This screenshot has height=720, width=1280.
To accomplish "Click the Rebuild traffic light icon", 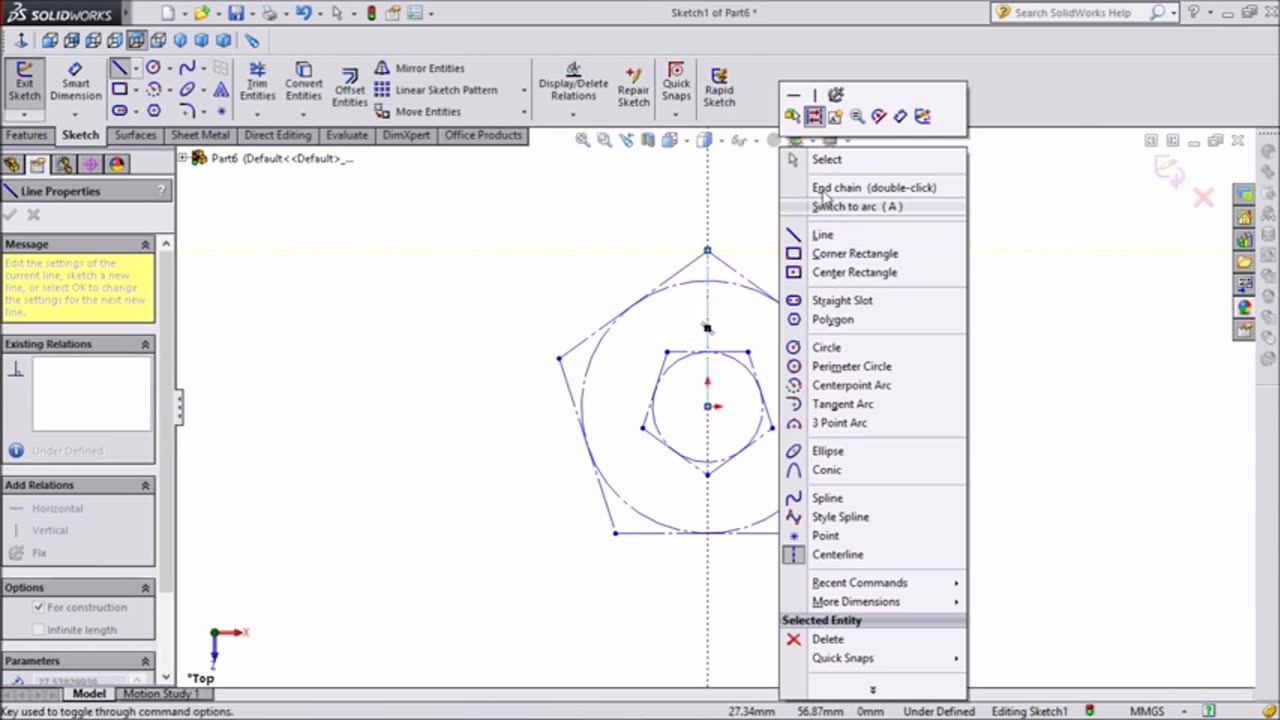I will tap(371, 13).
